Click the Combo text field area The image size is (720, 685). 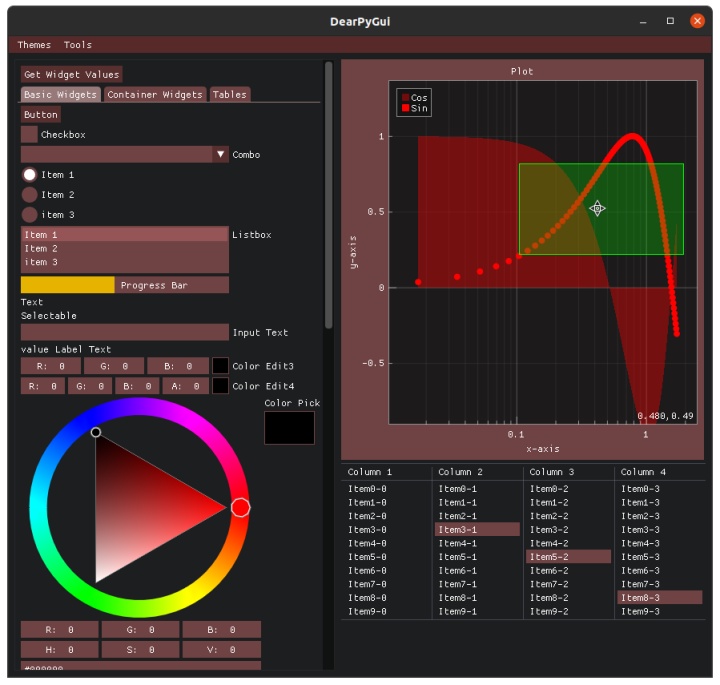click(116, 154)
